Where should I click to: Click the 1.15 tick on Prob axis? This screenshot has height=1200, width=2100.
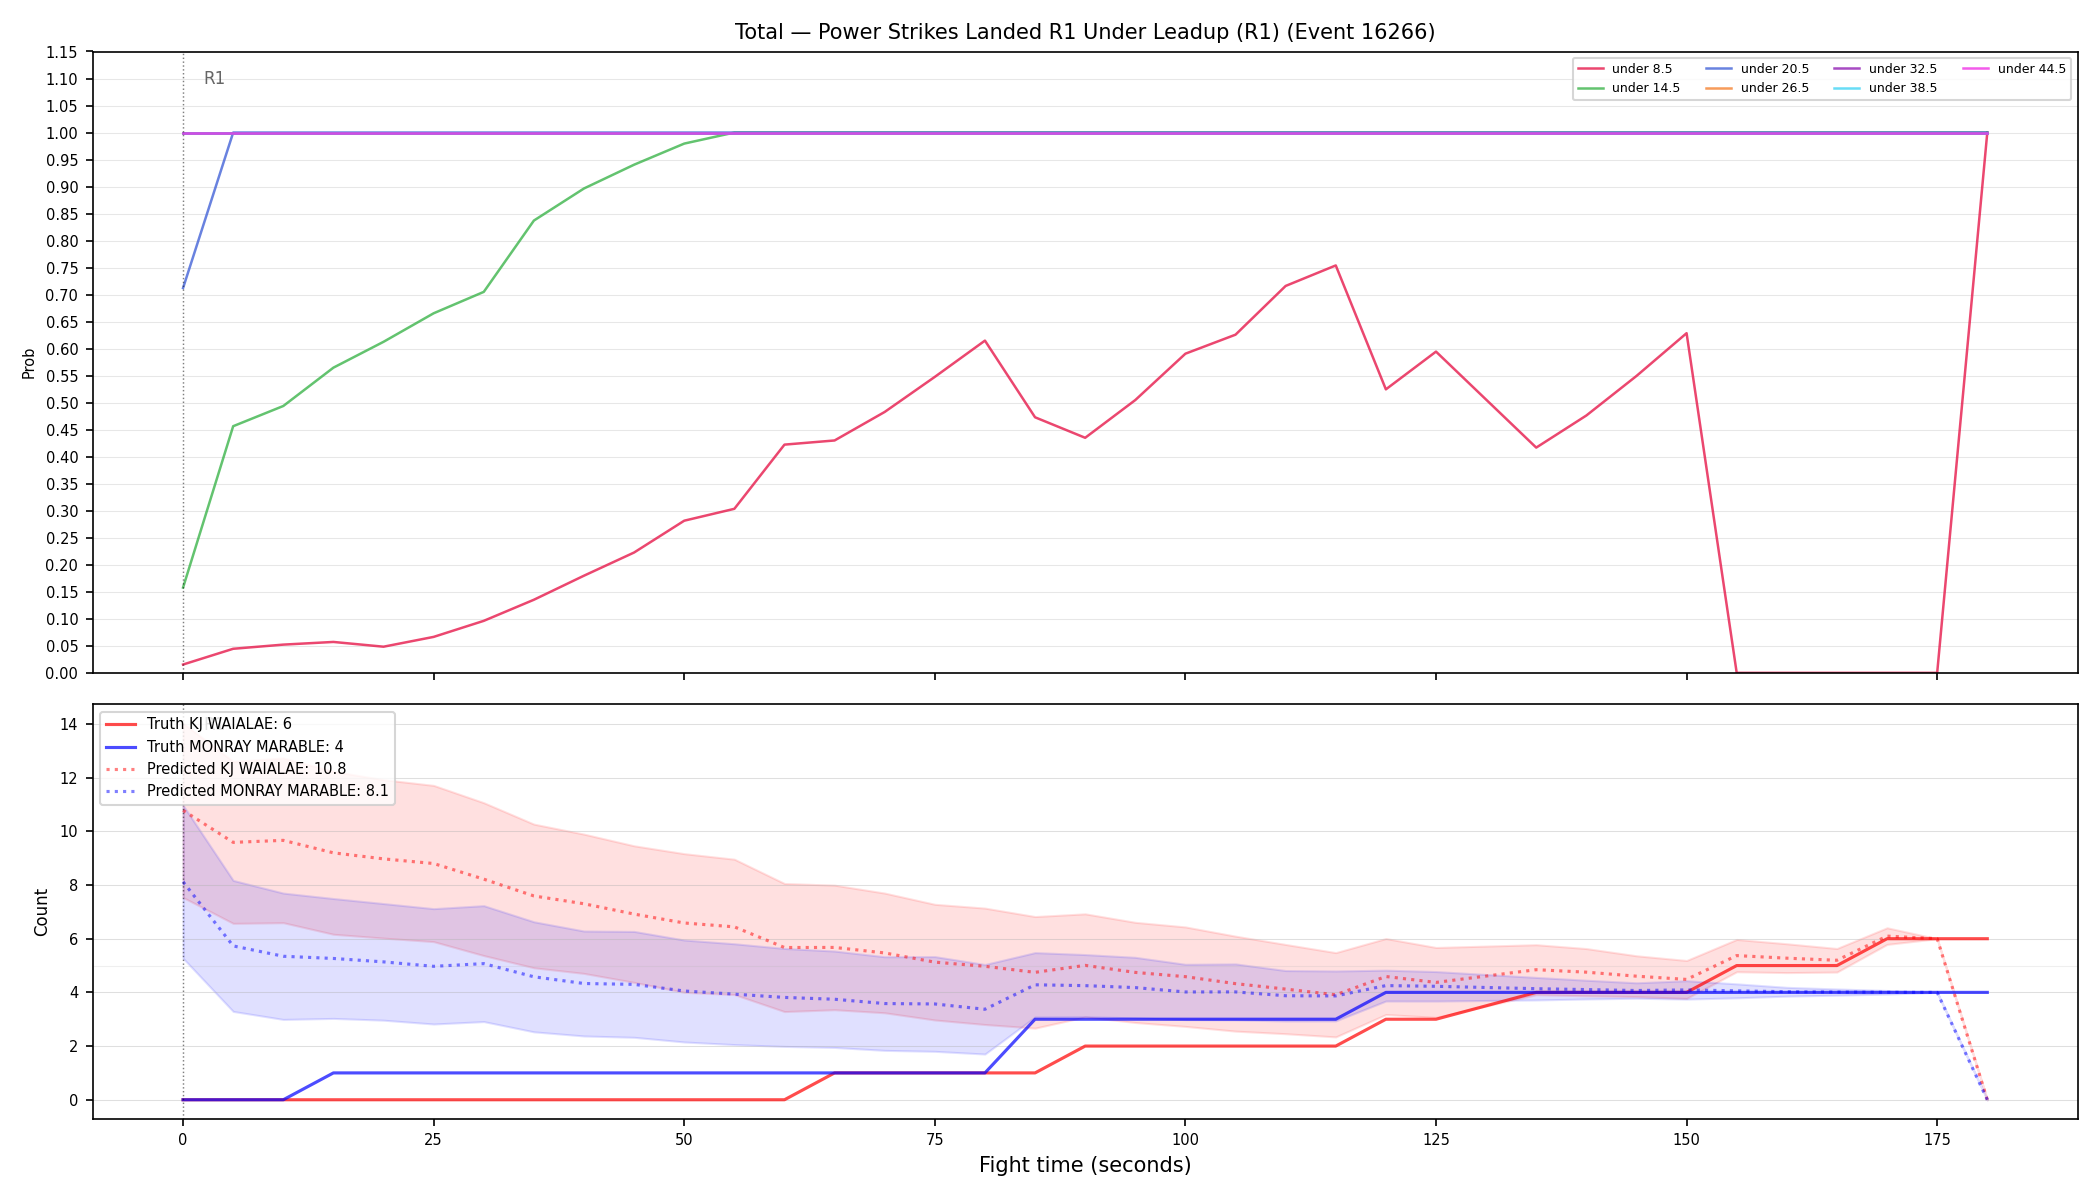pos(62,52)
